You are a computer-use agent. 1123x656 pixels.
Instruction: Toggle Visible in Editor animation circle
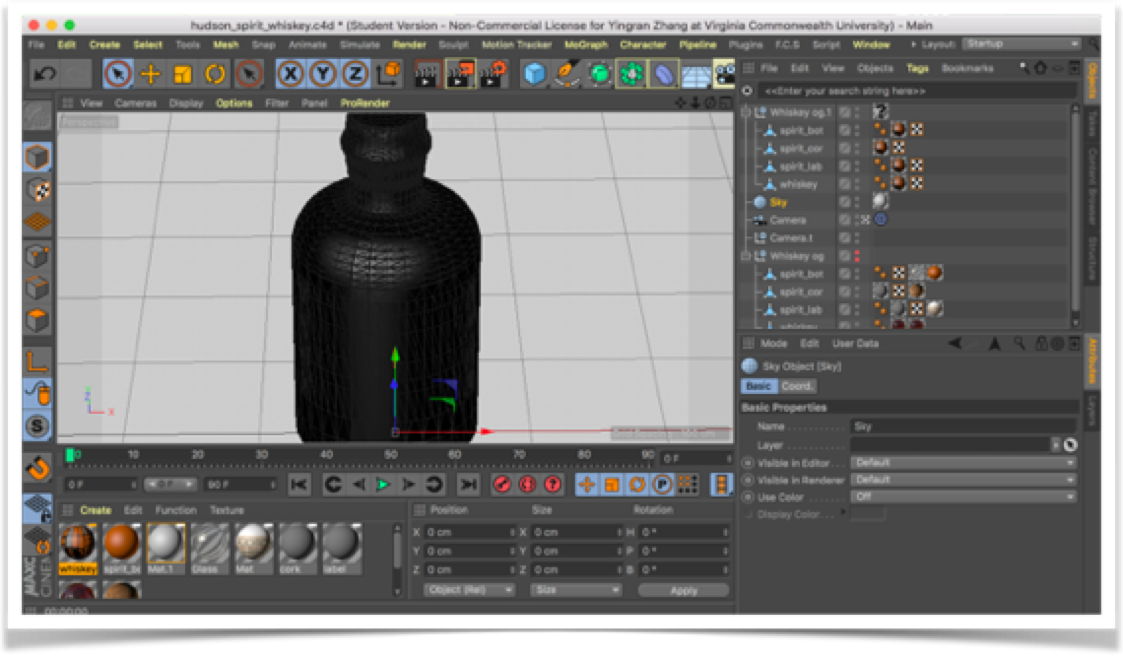click(x=748, y=463)
